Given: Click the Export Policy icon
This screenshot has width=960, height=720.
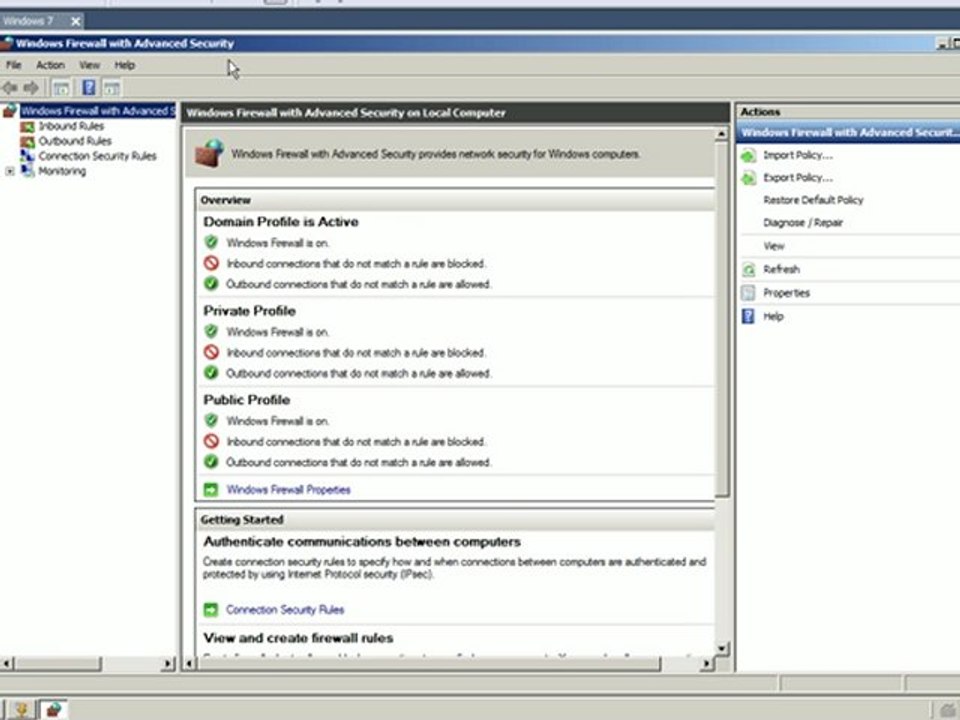Looking at the screenshot, I should (748, 178).
